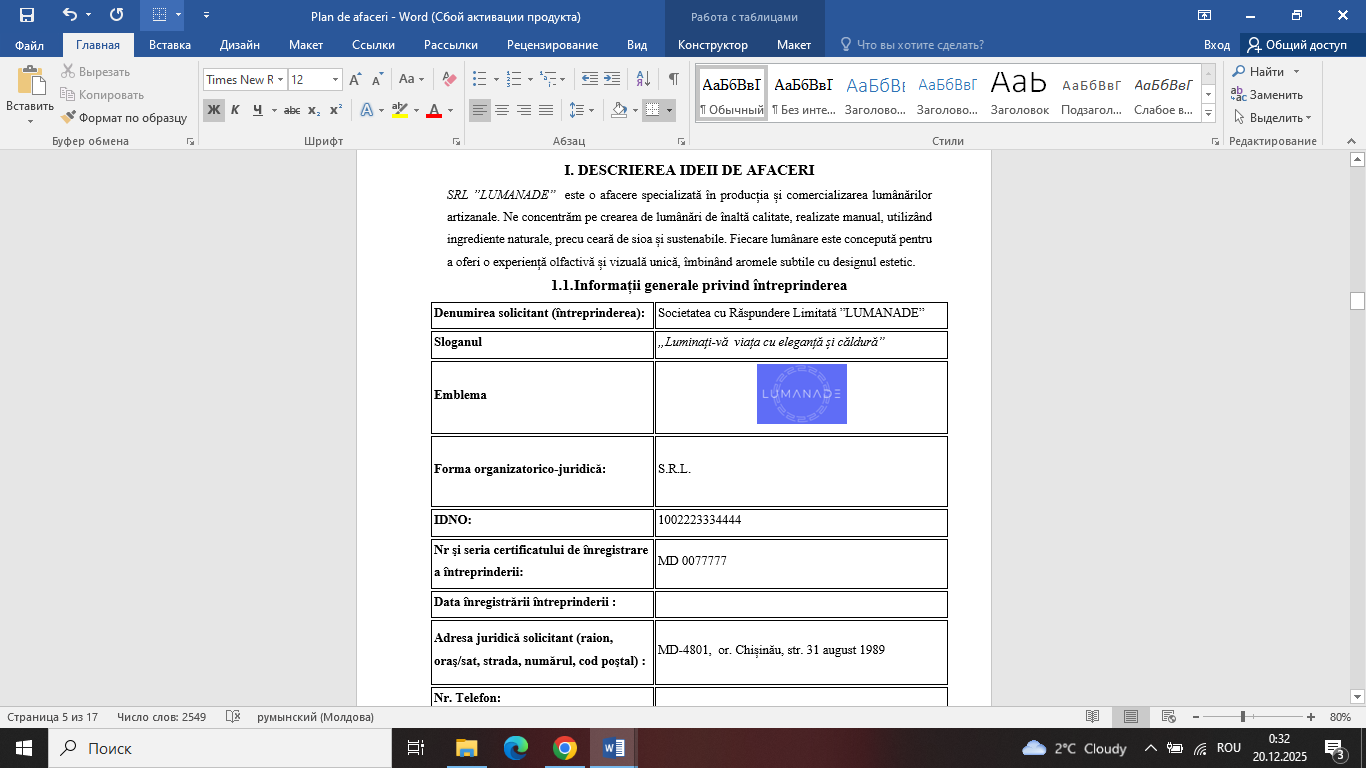Show paragraph marks with pilcrow icon
This screenshot has height=768, width=1366.
pos(674,79)
